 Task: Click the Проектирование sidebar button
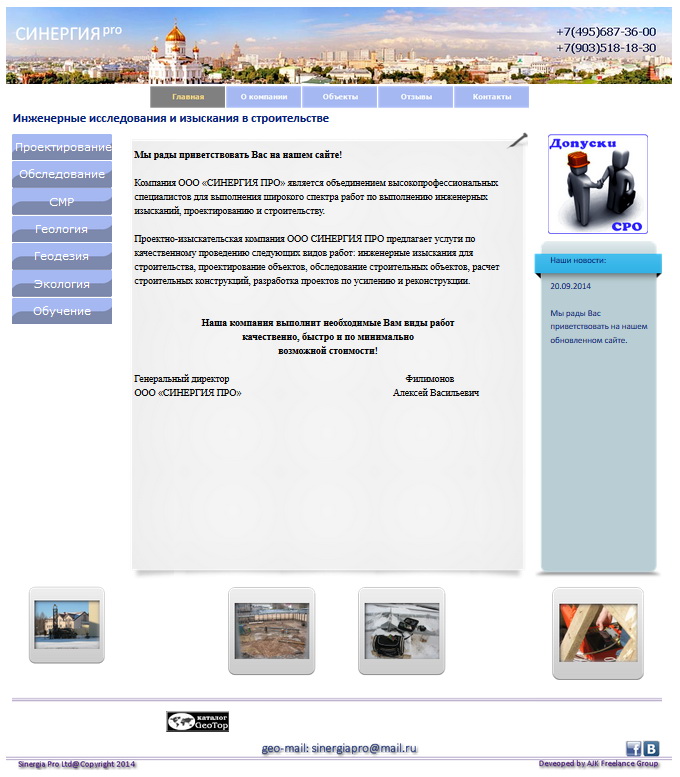[62, 147]
